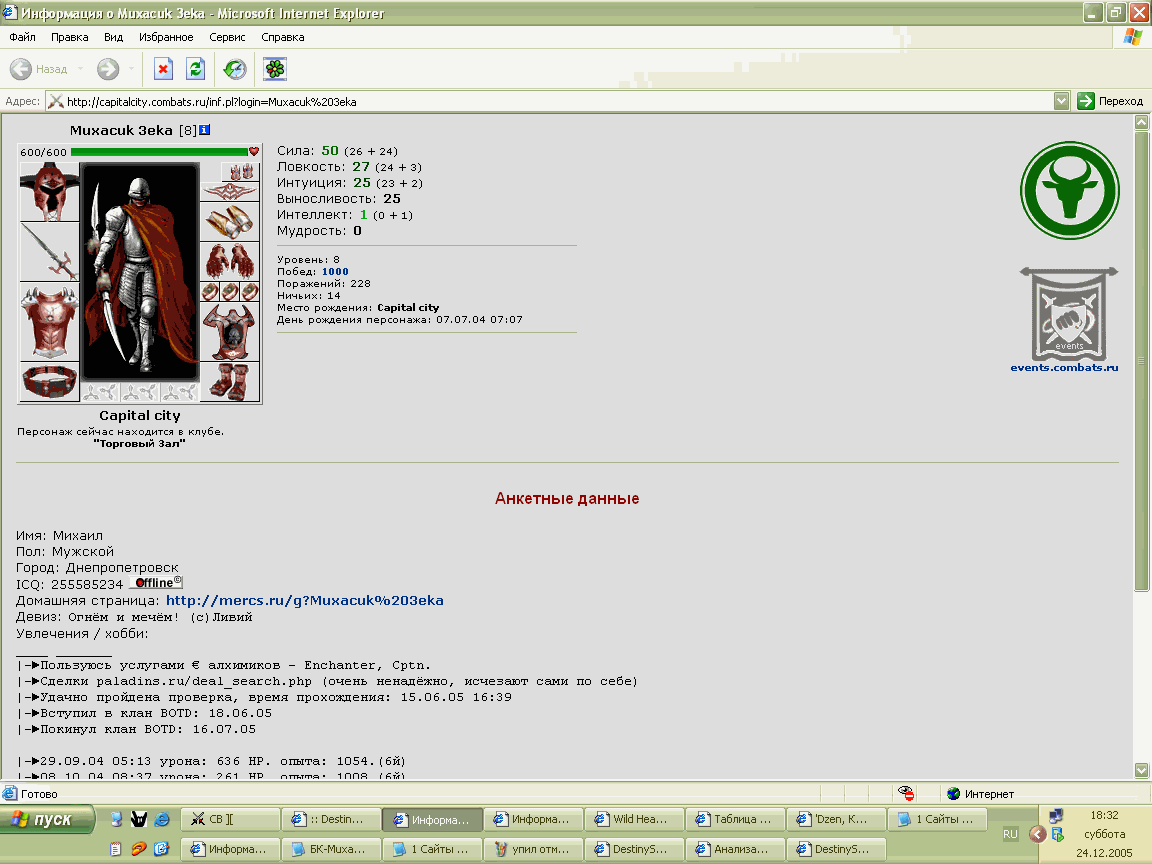Open the Файл menu
The width and height of the screenshot is (1152, 864).
click(x=22, y=37)
